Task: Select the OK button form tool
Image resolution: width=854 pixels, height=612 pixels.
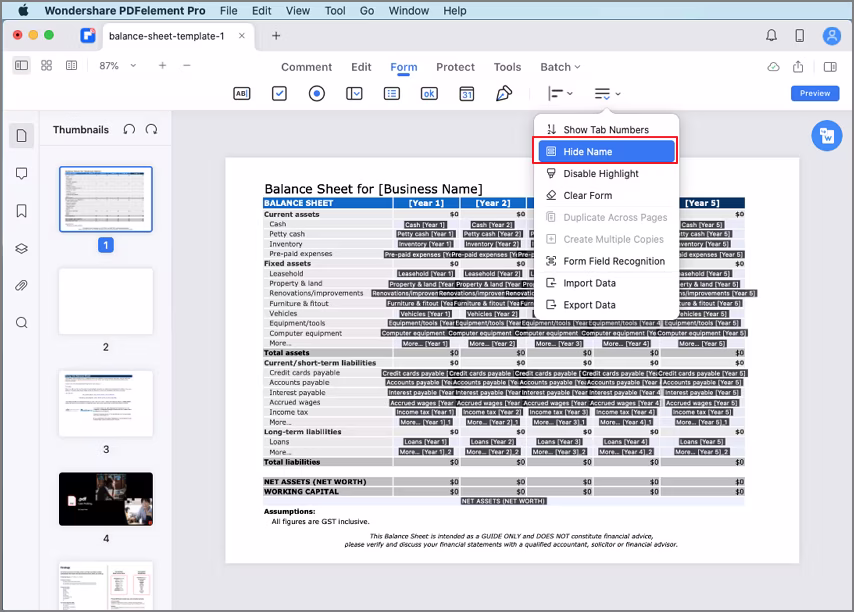Action: coord(429,93)
